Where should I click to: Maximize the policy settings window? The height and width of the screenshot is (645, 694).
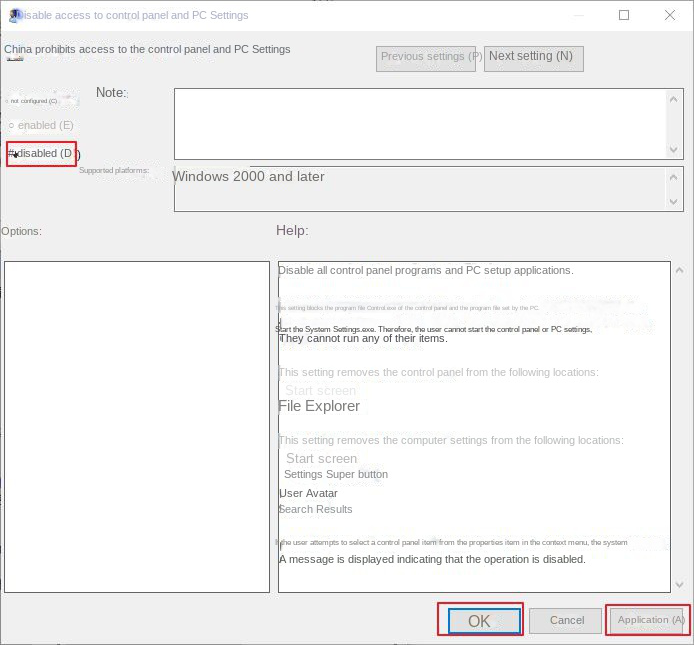624,15
